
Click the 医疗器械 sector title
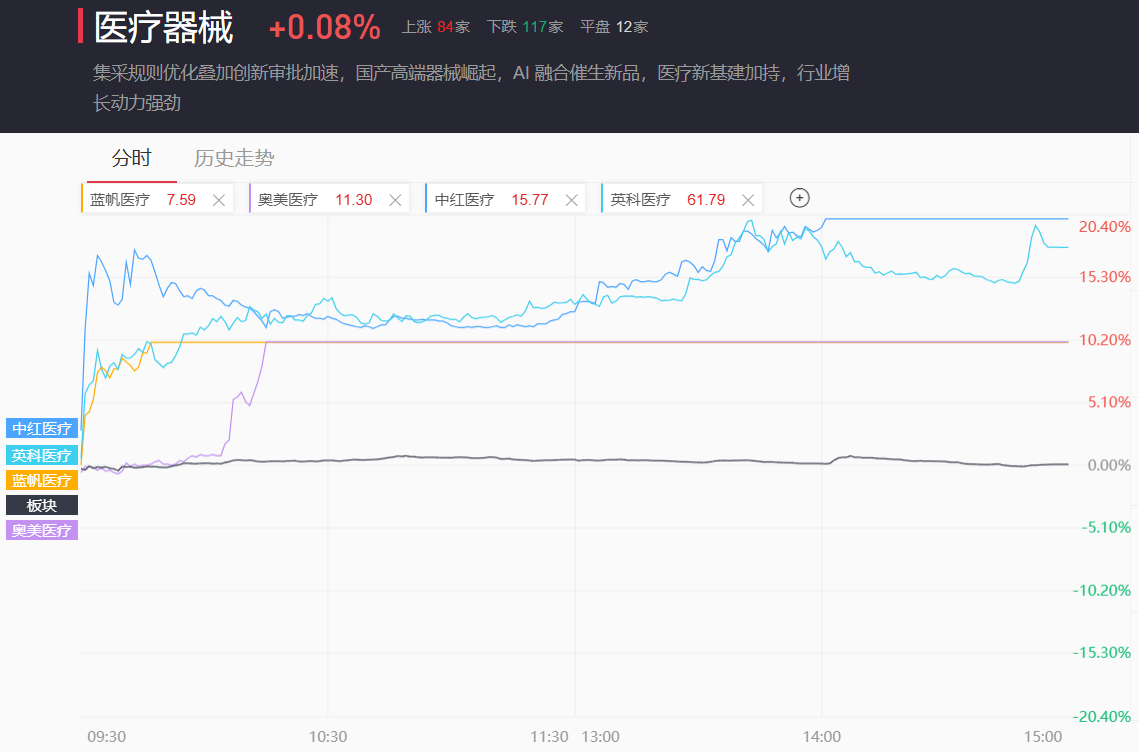(164, 28)
